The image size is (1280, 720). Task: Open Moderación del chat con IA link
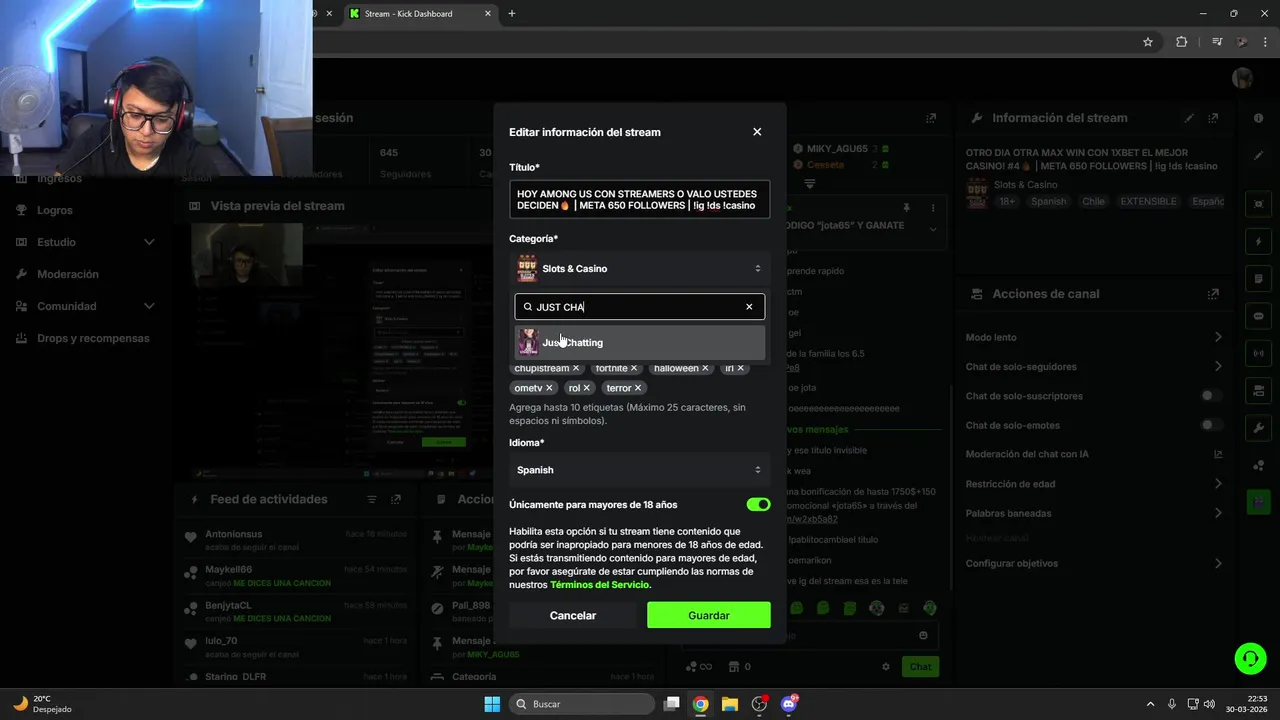(x=1218, y=454)
